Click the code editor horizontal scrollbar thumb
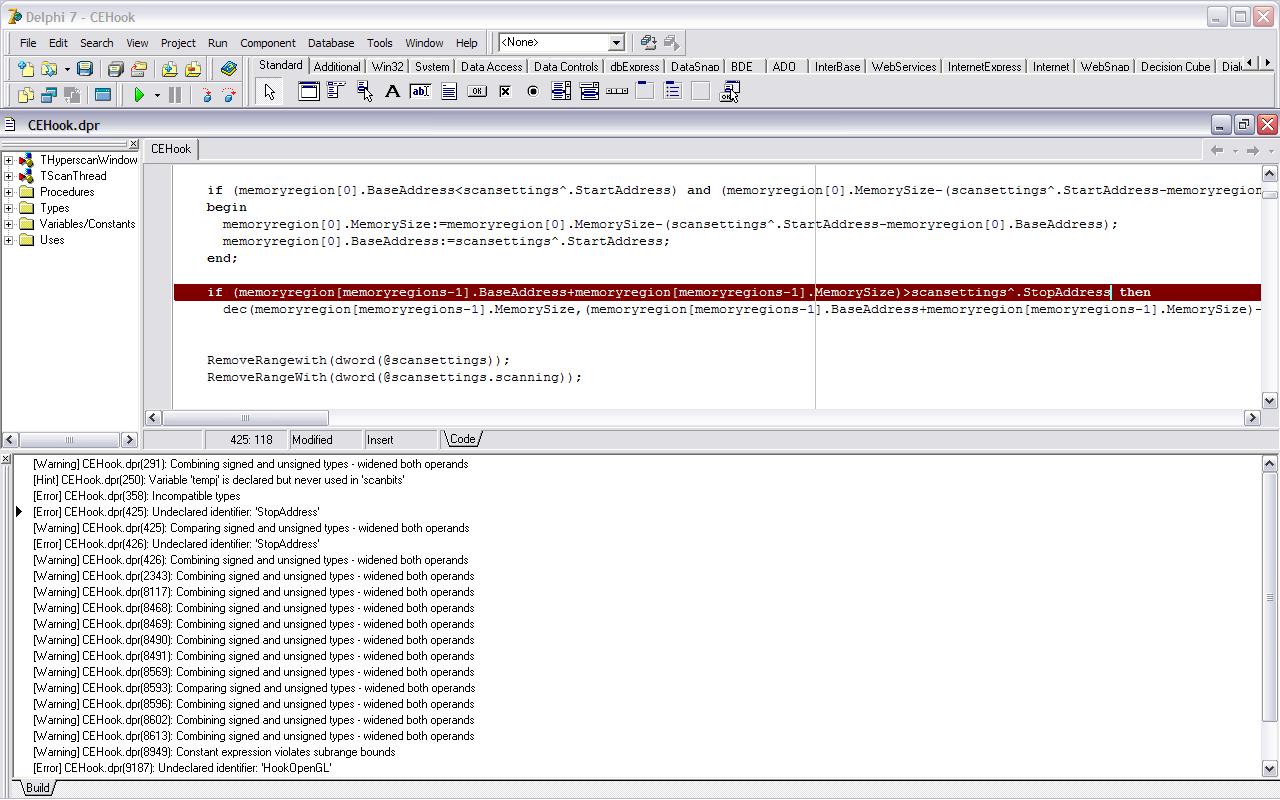 tap(245, 418)
